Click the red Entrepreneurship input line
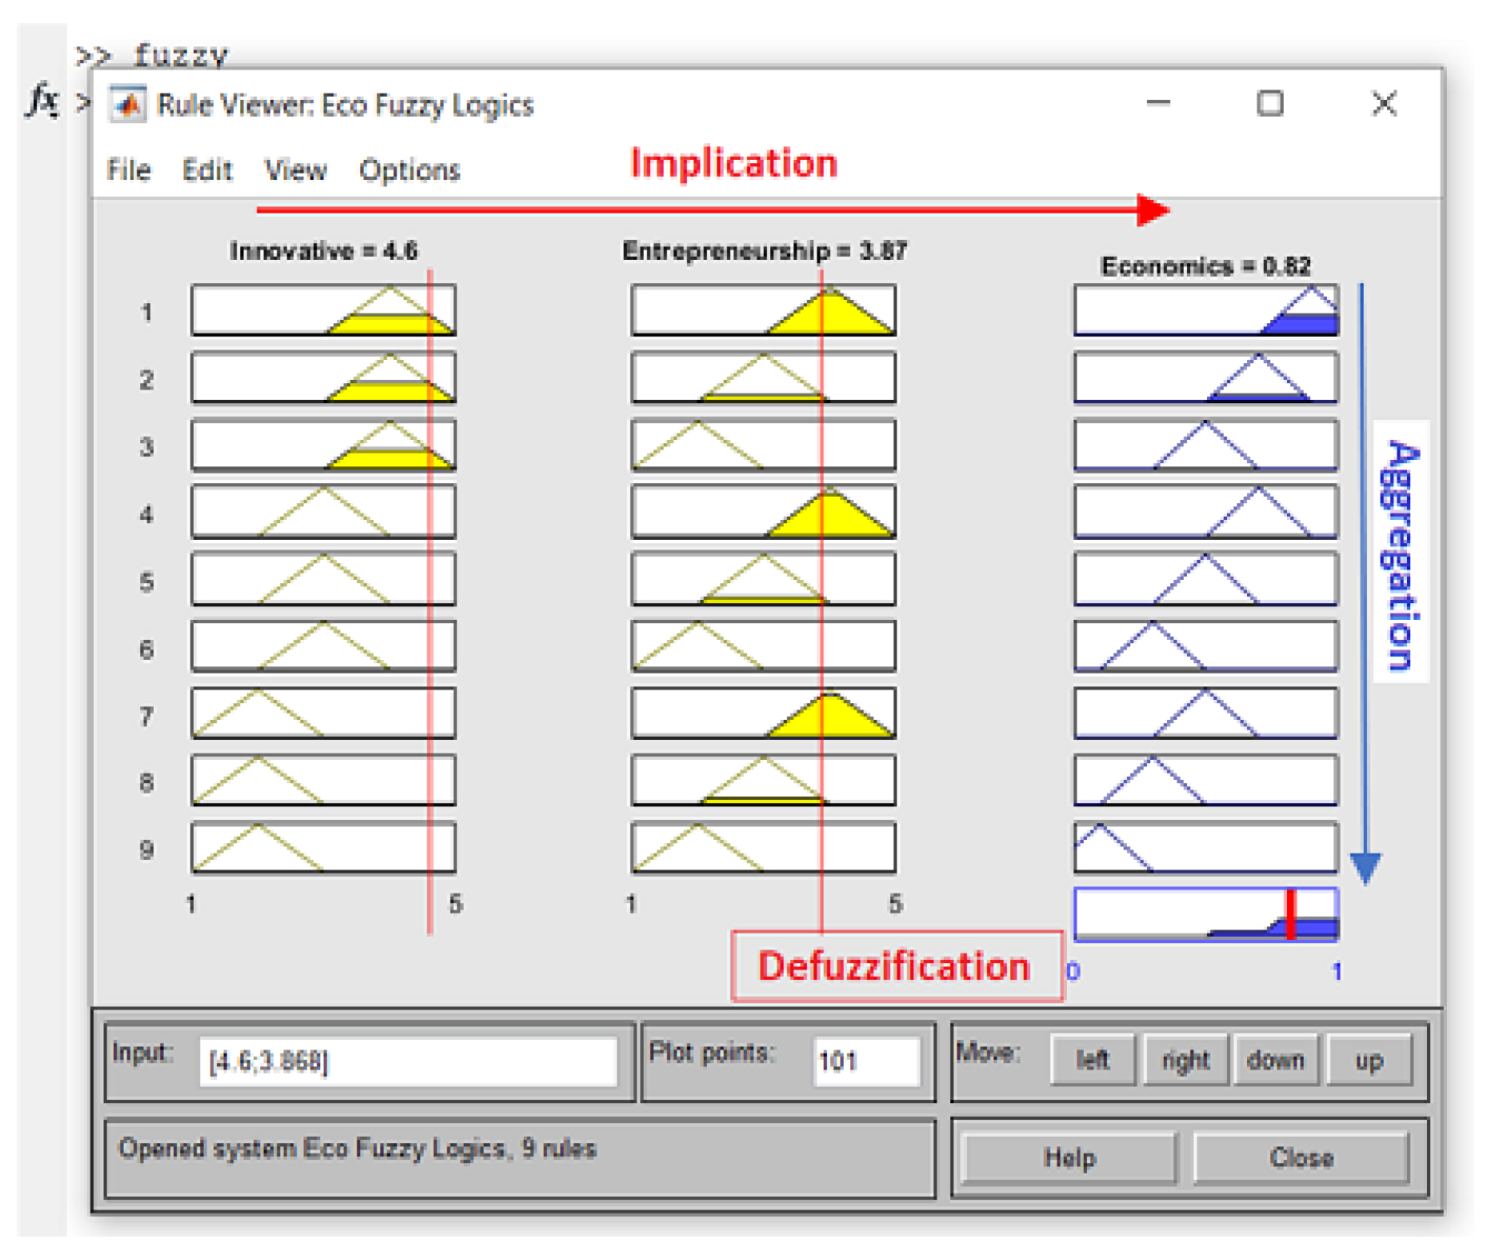Screen dimensions: 1503x1259 (x=822, y=600)
